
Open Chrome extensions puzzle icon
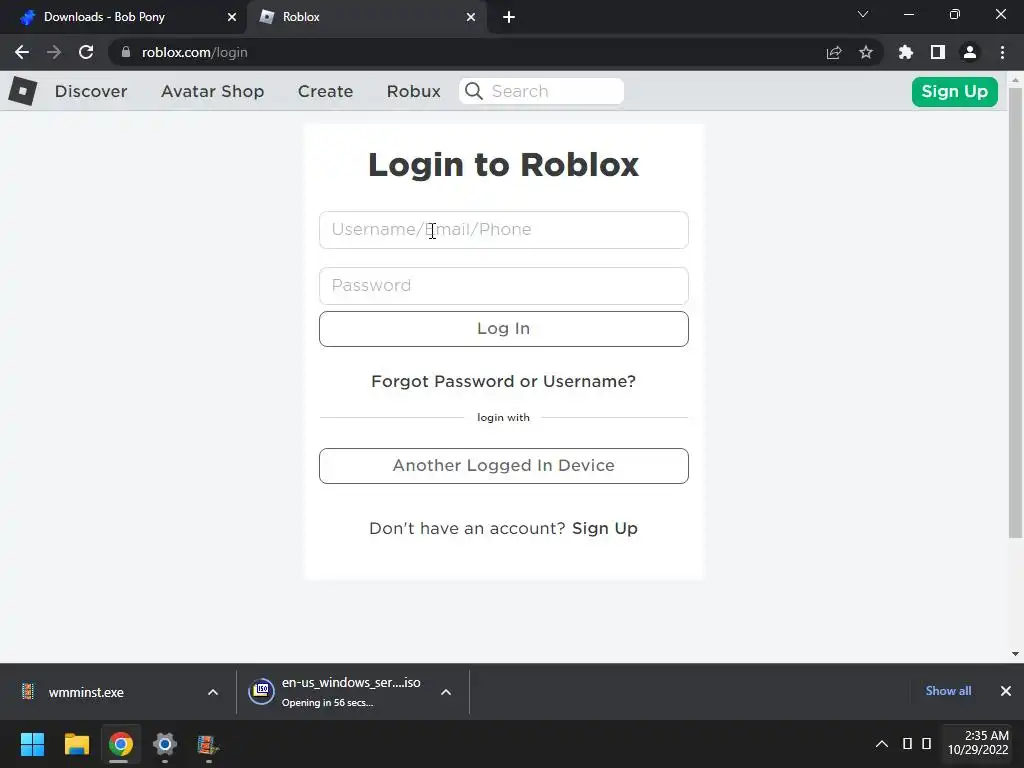[x=906, y=52]
